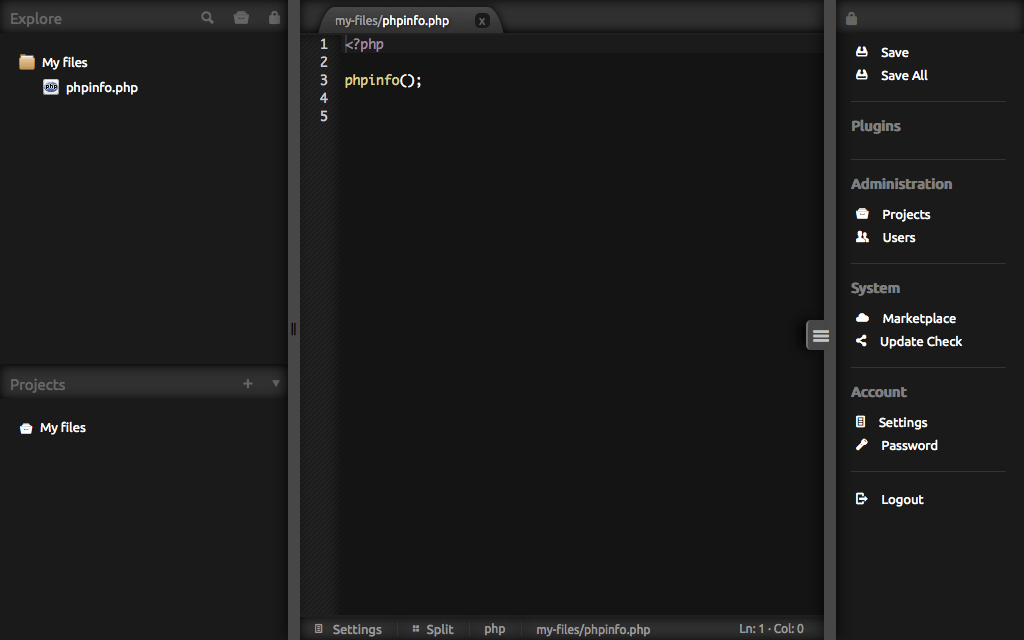Screen dimensions: 1024x640
Task: Select the phpinfo.php file icon in the tree
Action: [51, 87]
